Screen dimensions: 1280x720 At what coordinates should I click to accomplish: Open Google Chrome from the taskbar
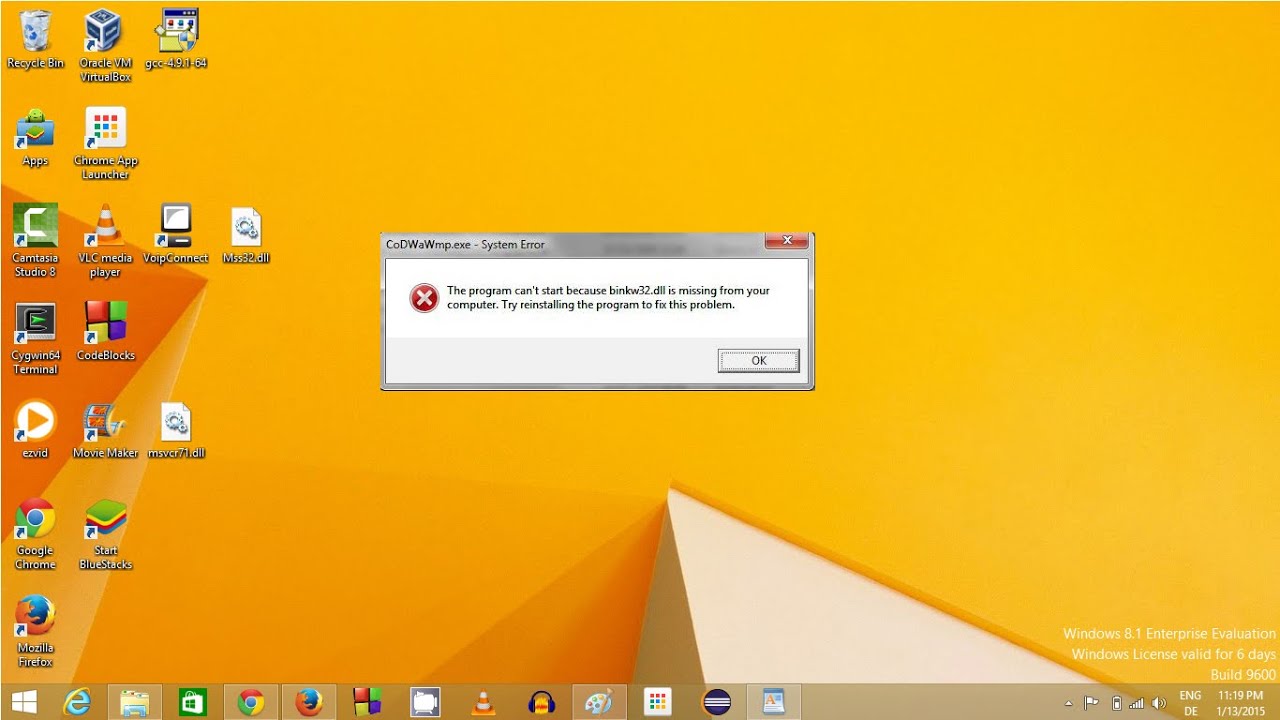(x=251, y=702)
